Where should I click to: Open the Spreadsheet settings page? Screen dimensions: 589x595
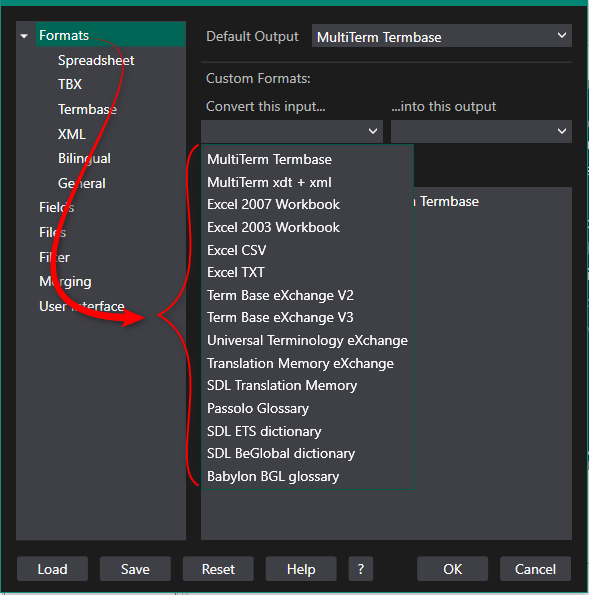[96, 60]
